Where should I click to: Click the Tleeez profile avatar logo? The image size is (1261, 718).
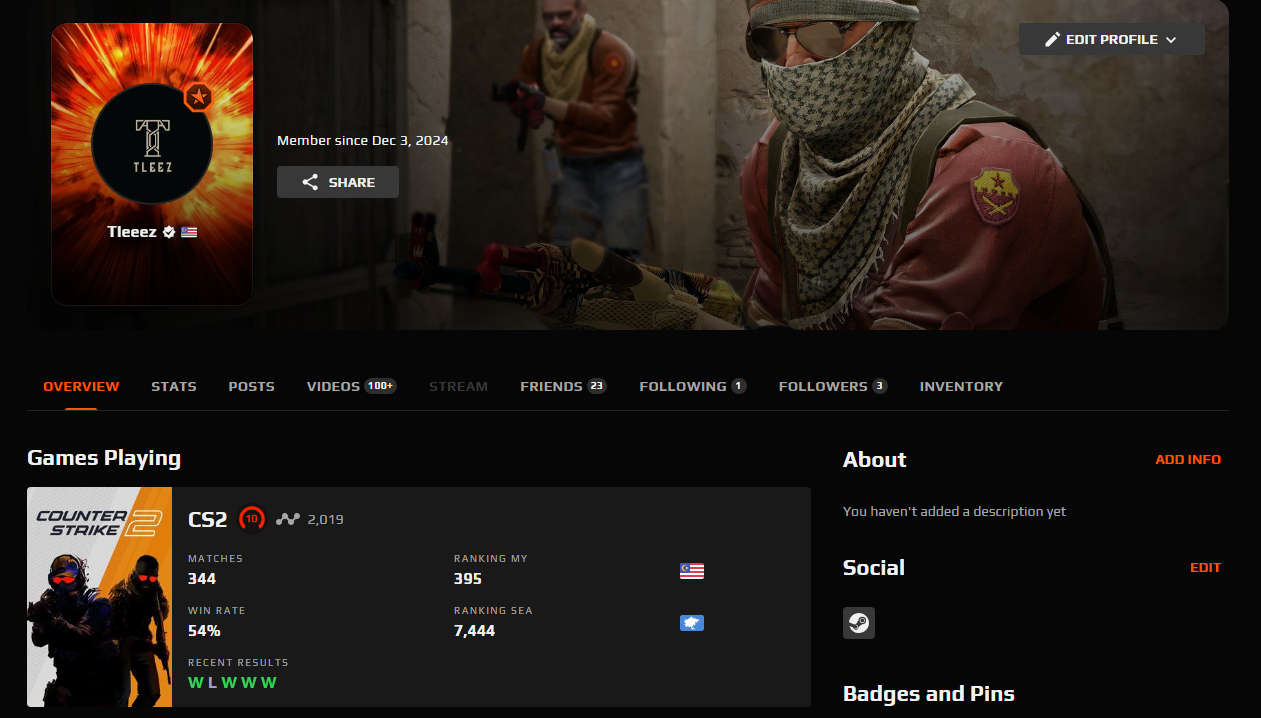coord(152,144)
